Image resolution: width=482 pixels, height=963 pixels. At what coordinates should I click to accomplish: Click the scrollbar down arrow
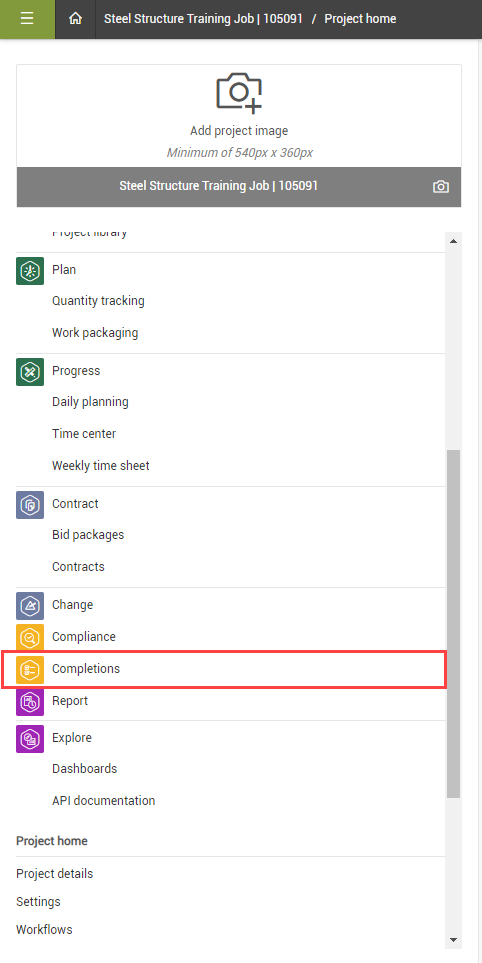coord(453,940)
